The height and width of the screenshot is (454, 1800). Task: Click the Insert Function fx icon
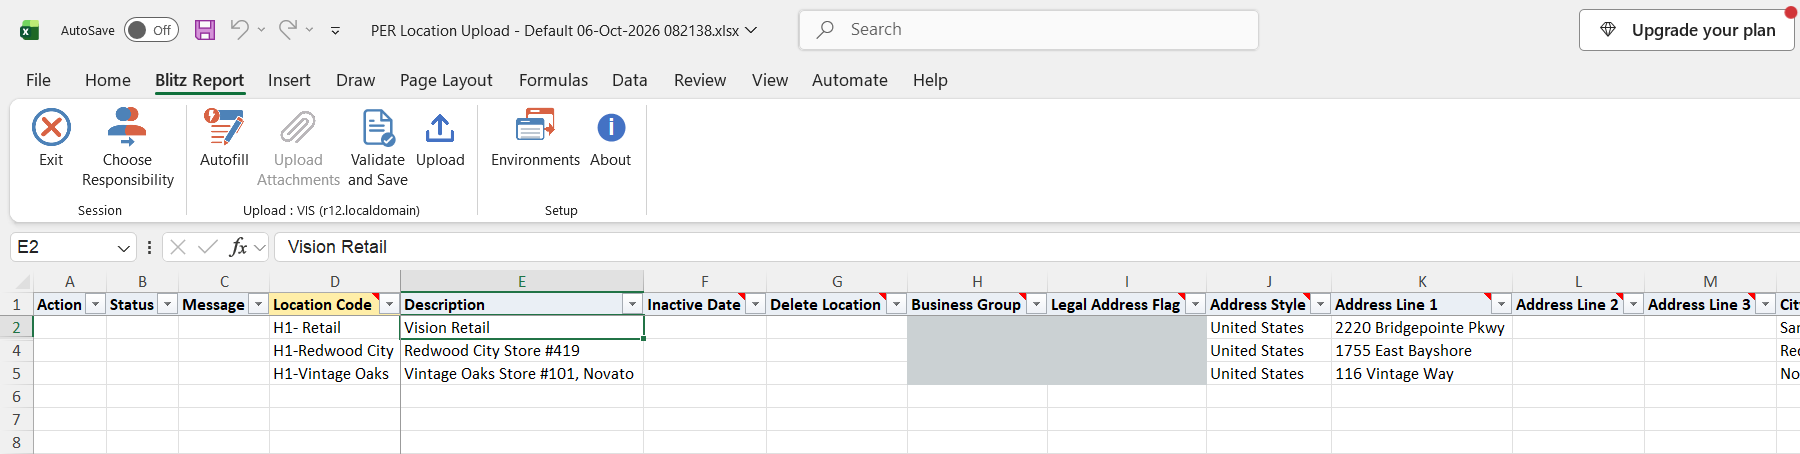pos(238,247)
